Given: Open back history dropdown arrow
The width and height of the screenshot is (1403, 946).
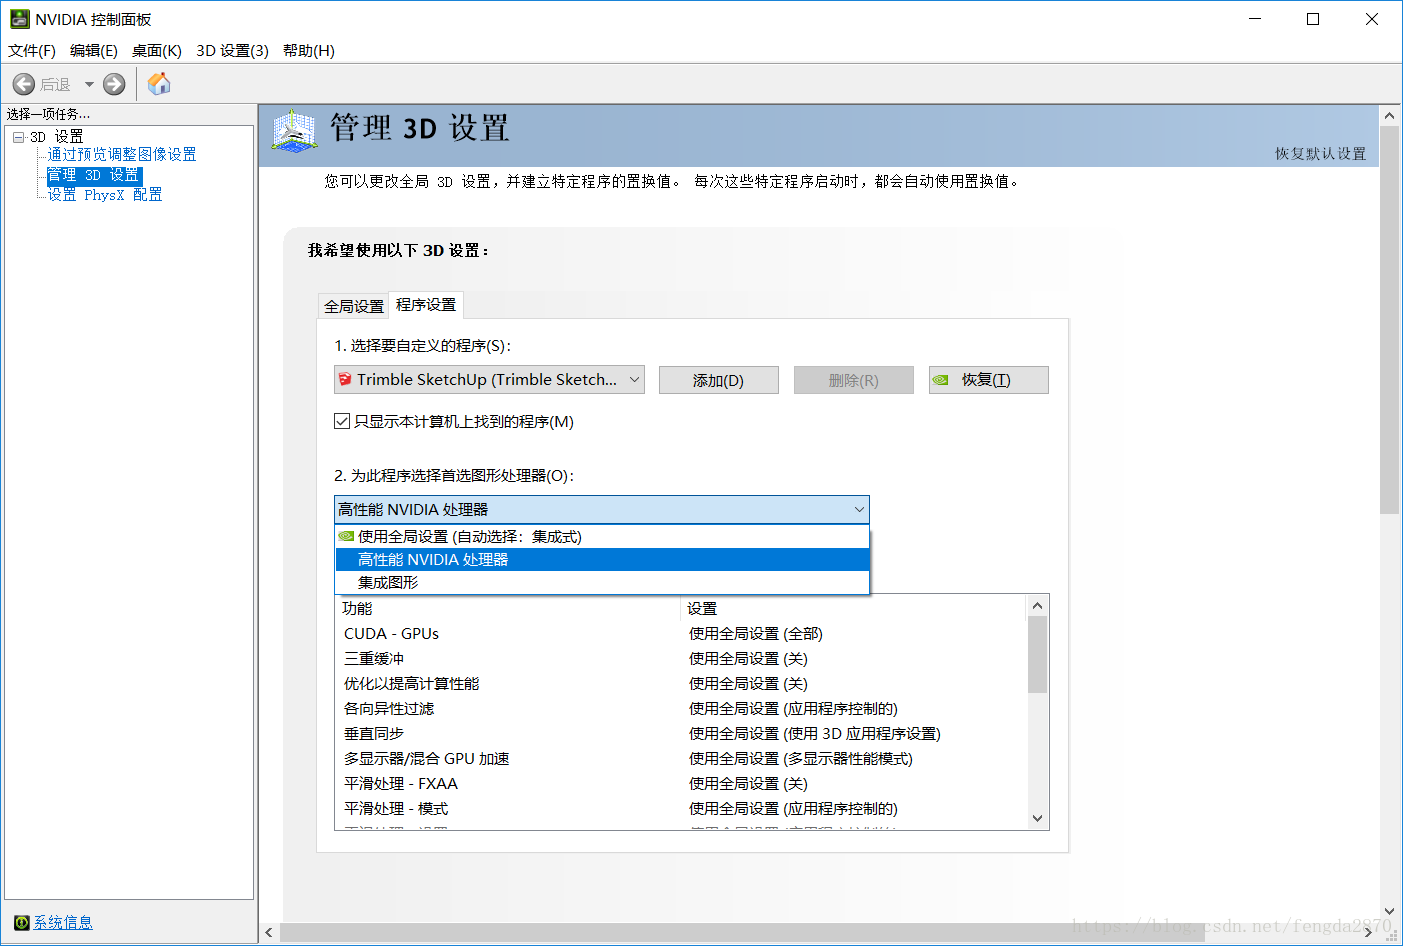Looking at the screenshot, I should coord(89,84).
